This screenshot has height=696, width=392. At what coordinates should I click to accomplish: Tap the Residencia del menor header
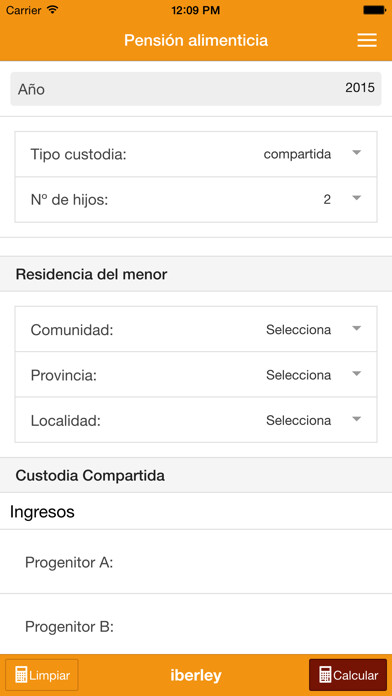pos(91,274)
